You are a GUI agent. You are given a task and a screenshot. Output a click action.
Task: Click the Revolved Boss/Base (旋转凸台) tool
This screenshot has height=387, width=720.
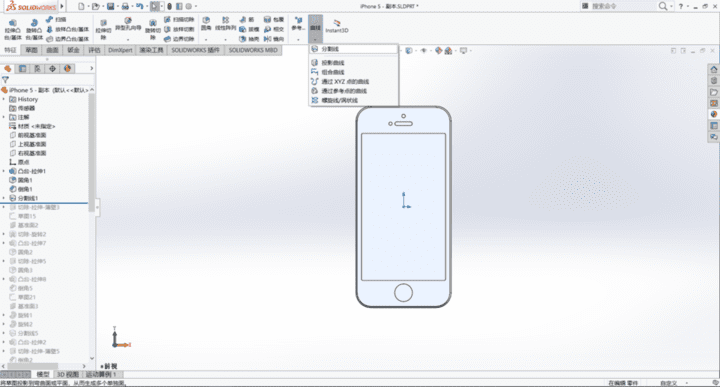coord(34,29)
